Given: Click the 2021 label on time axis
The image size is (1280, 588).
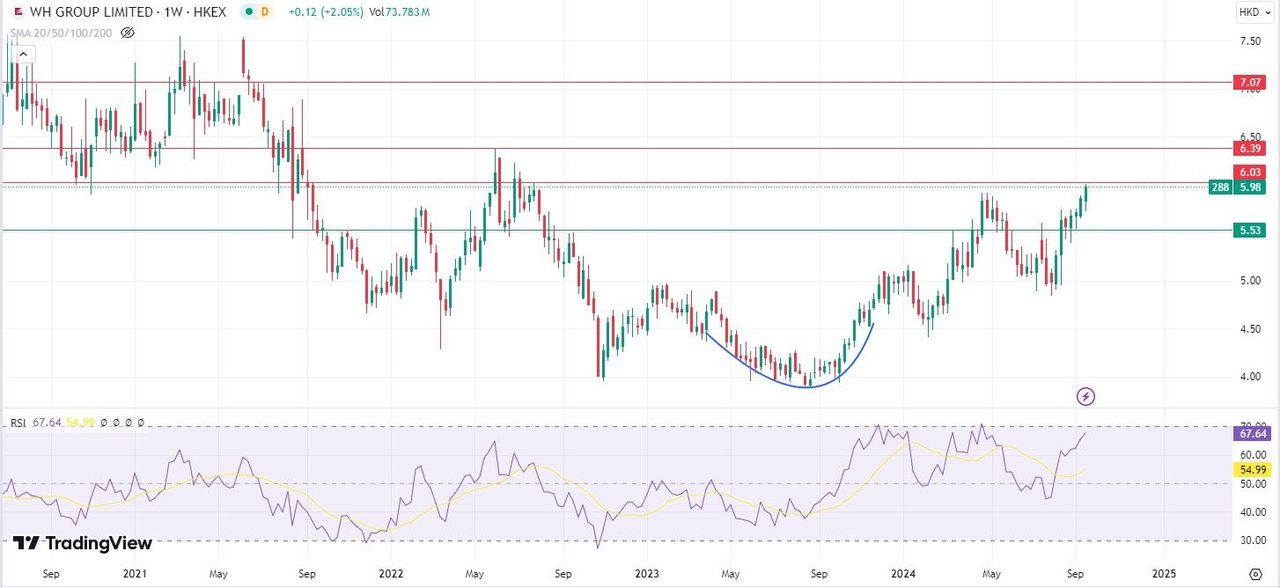Looking at the screenshot, I should click(135, 574).
